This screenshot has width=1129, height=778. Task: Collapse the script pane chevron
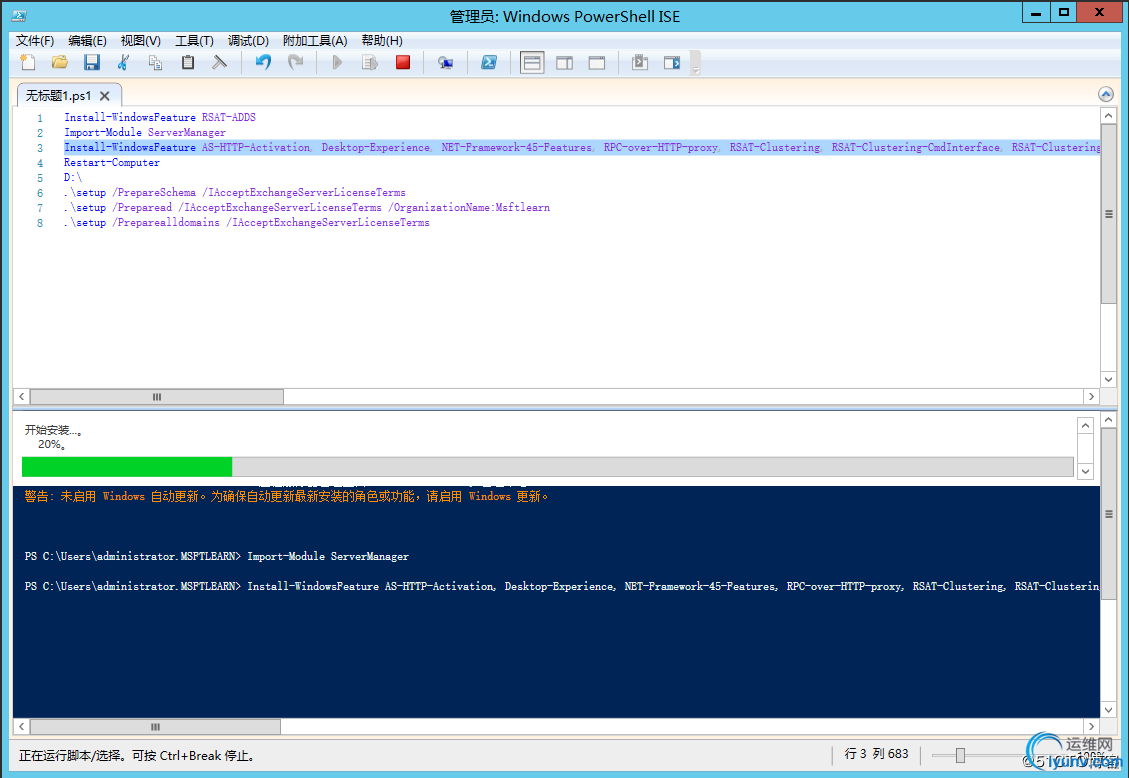1106,94
